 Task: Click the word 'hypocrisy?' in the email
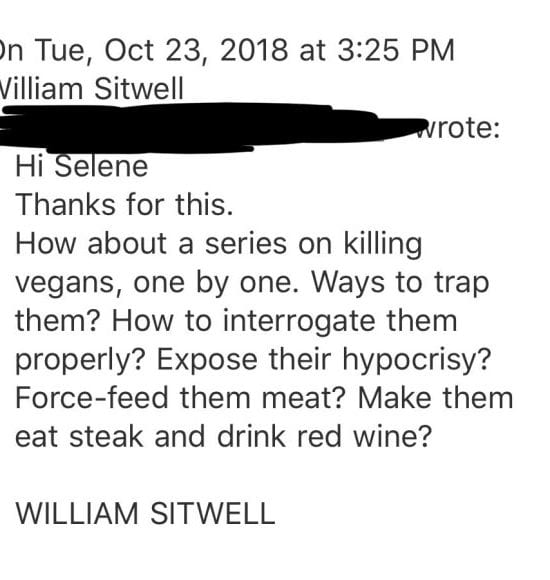coord(416,360)
